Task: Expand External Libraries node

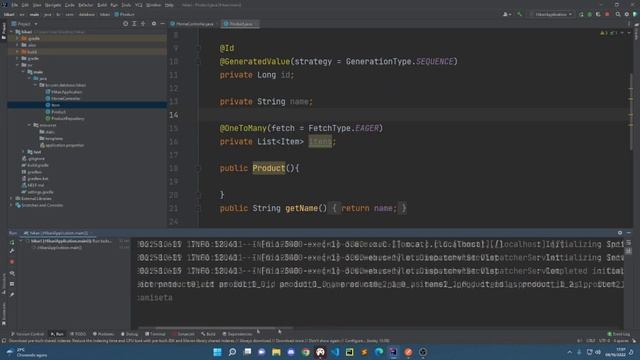Action: point(11,198)
